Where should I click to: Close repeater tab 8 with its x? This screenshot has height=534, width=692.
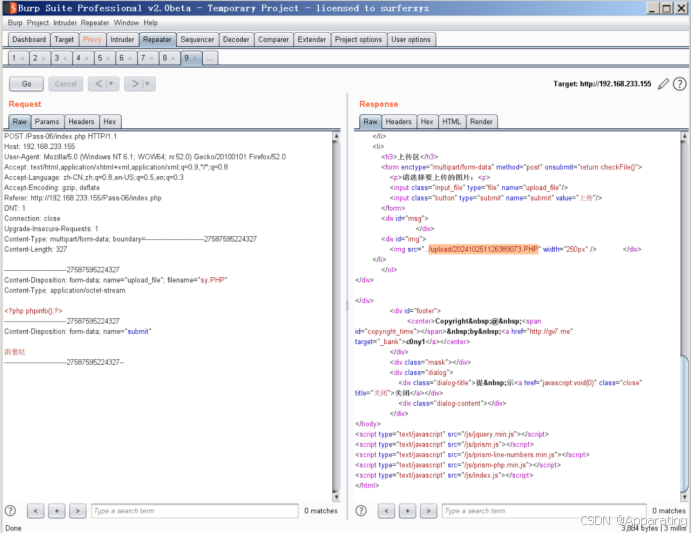click(x=173, y=58)
